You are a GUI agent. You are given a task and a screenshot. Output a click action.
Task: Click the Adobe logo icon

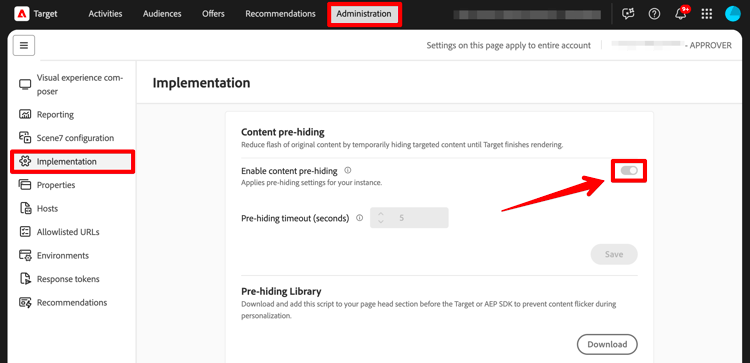point(22,14)
